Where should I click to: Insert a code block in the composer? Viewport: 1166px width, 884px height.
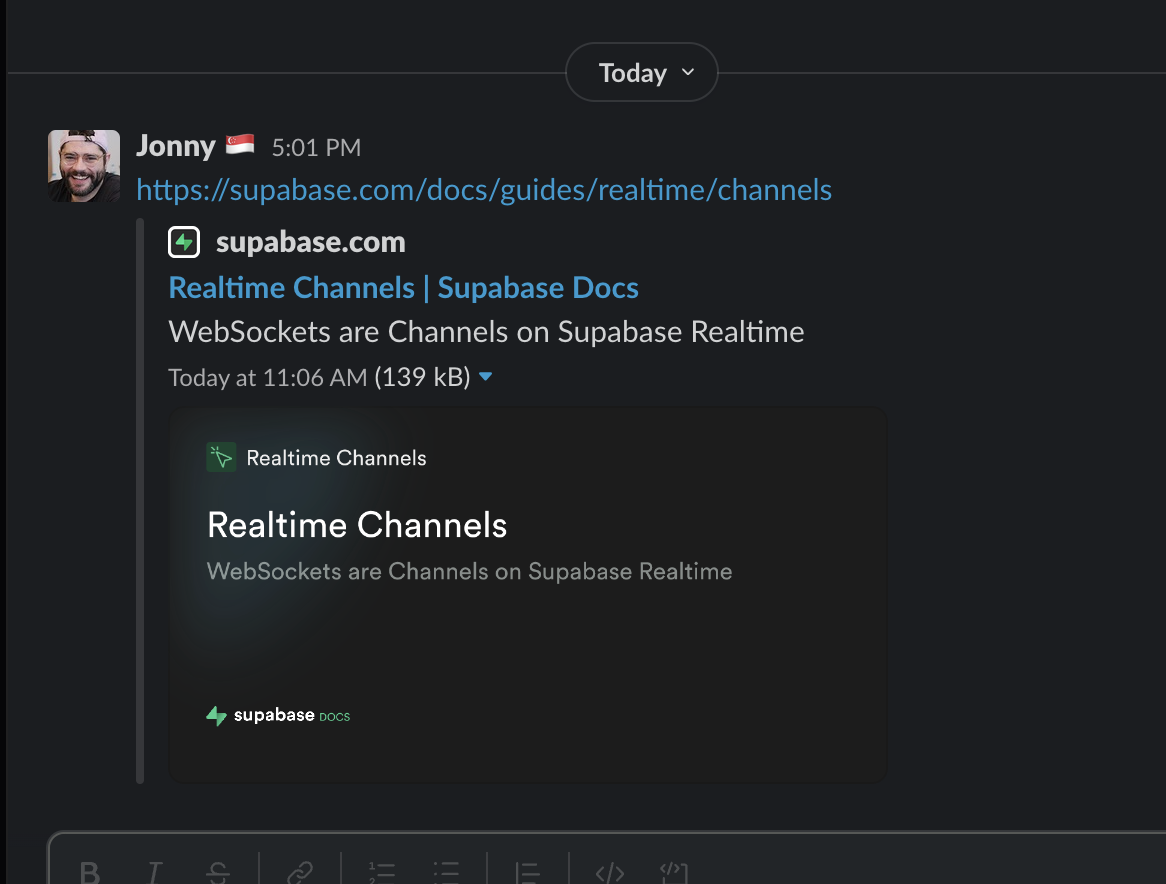pos(674,870)
